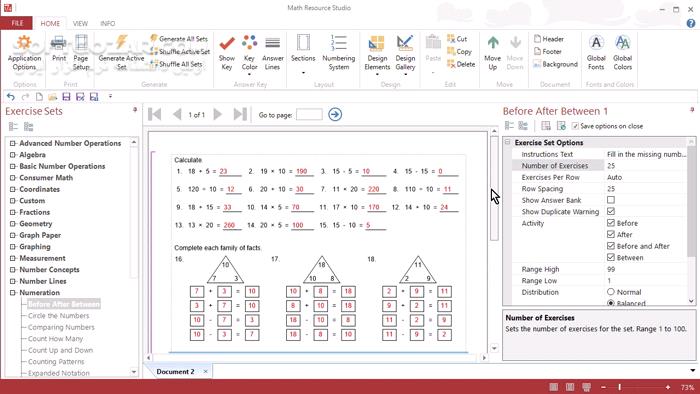Screen dimensions: 700x394
Task: Select Balanced distribution radio button
Action: (611, 303)
